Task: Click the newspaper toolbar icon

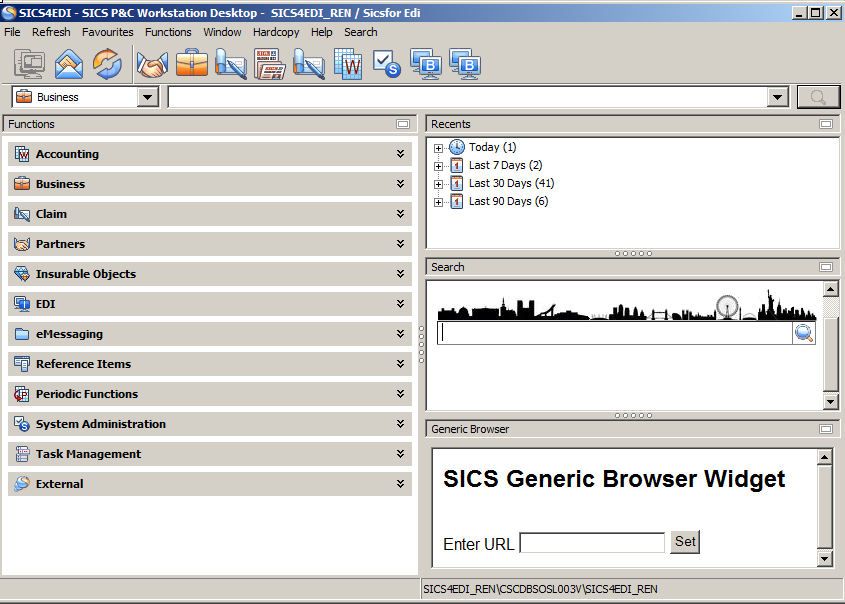Action: [270, 64]
